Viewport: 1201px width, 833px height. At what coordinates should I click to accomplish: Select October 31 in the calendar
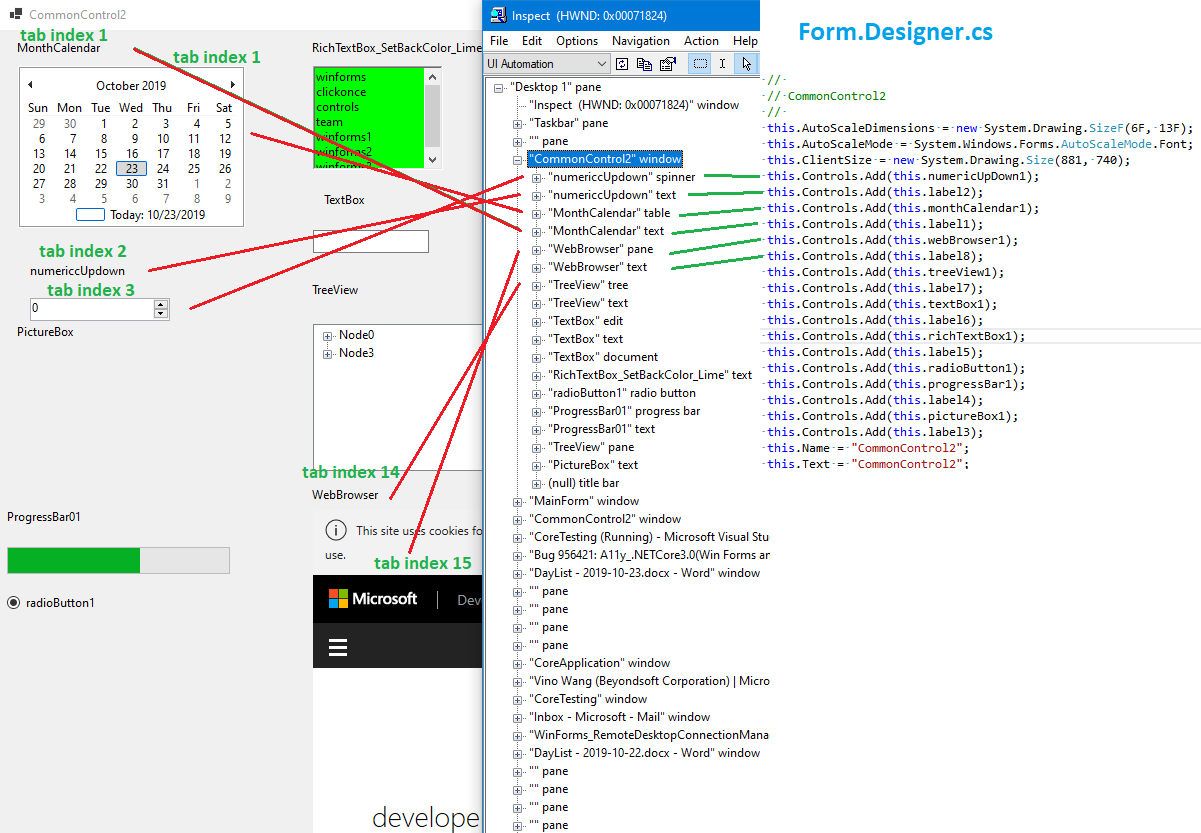point(163,184)
